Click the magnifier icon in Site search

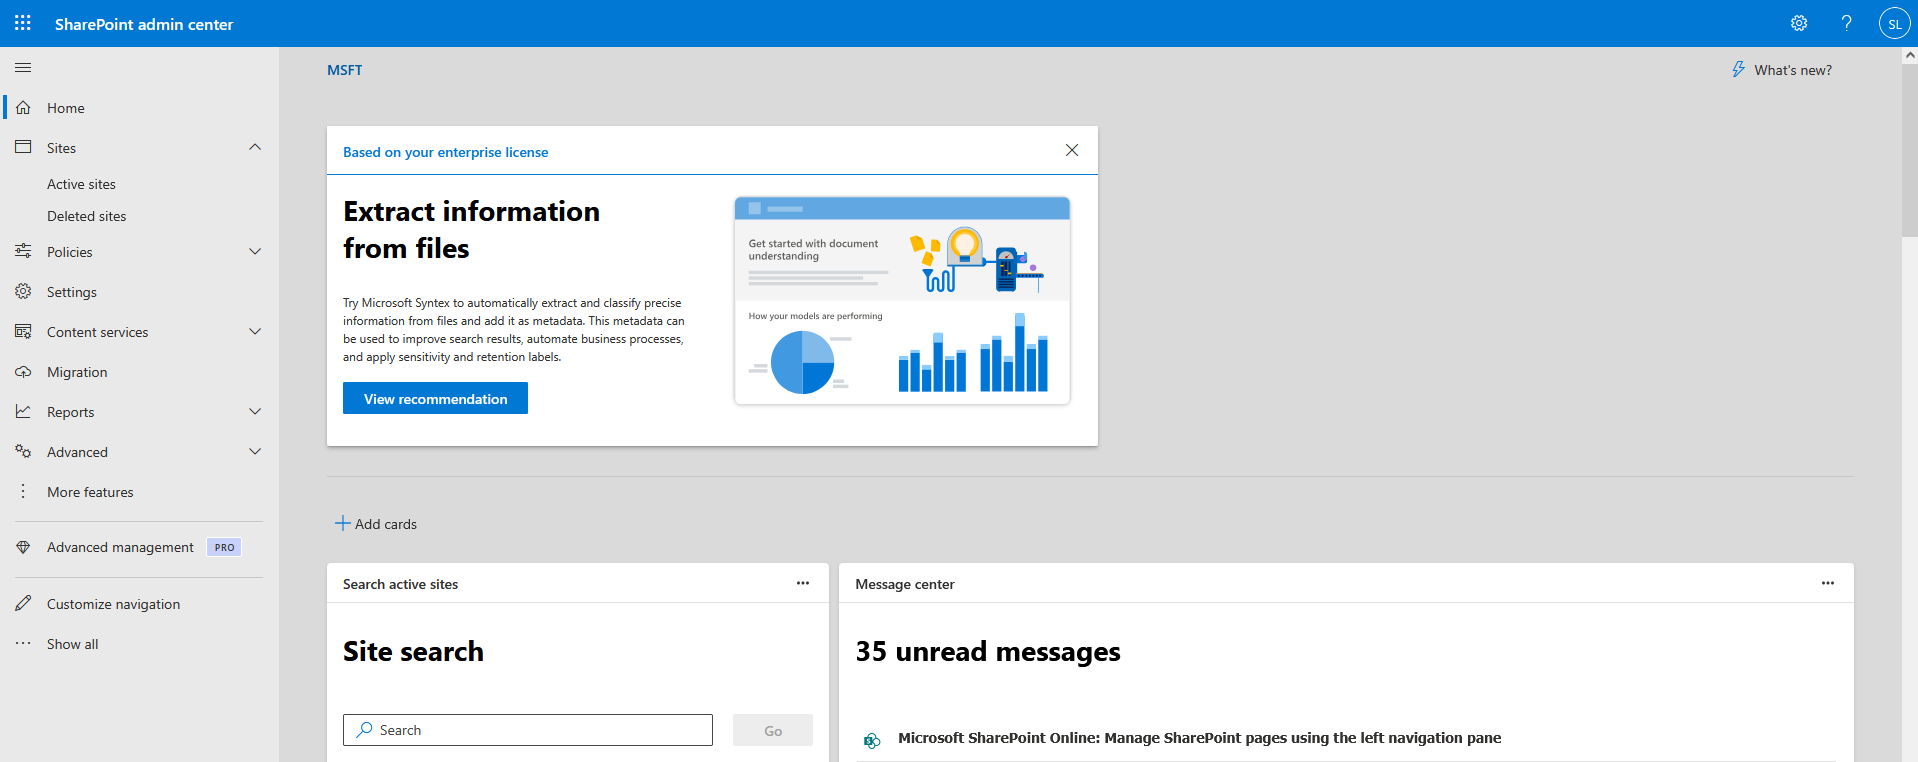tap(365, 730)
